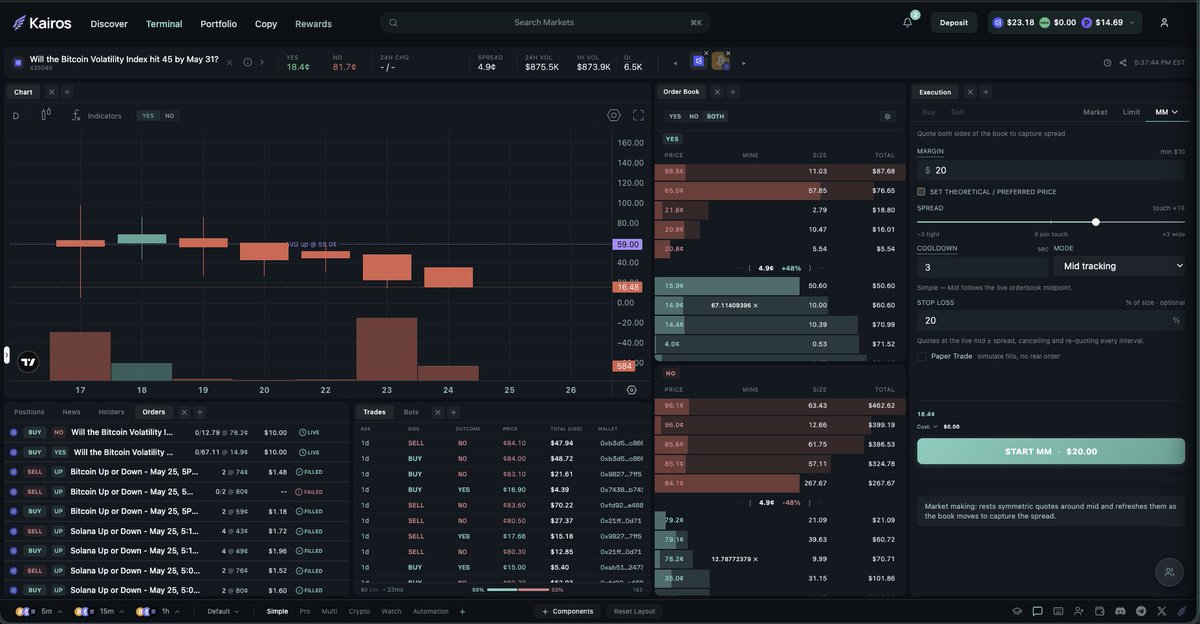Open the Rewards nav item
The image size is (1200, 624).
313,23
